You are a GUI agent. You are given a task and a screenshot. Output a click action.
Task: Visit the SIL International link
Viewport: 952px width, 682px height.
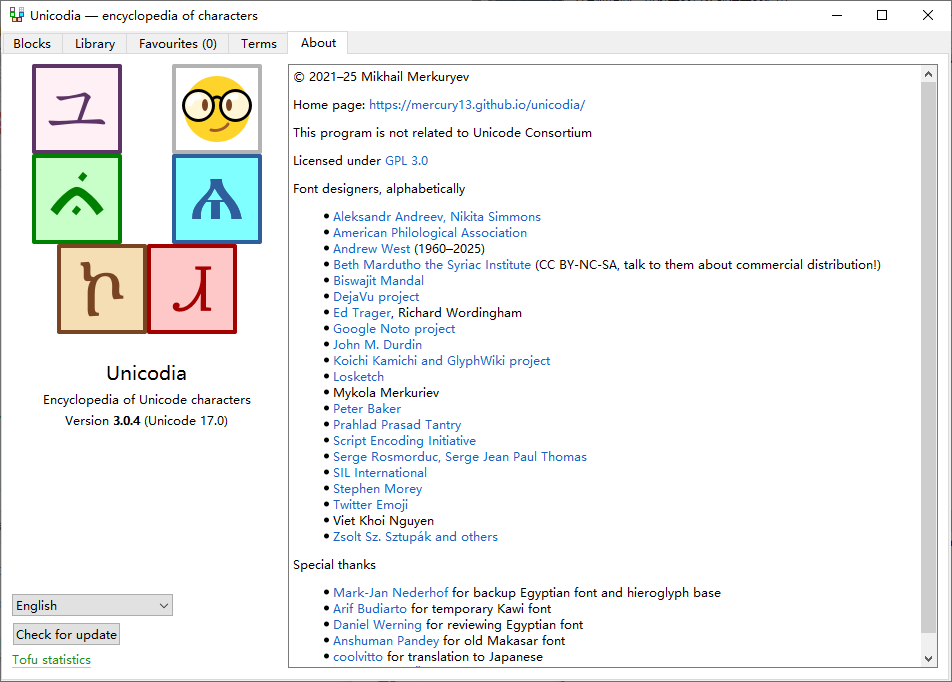380,473
